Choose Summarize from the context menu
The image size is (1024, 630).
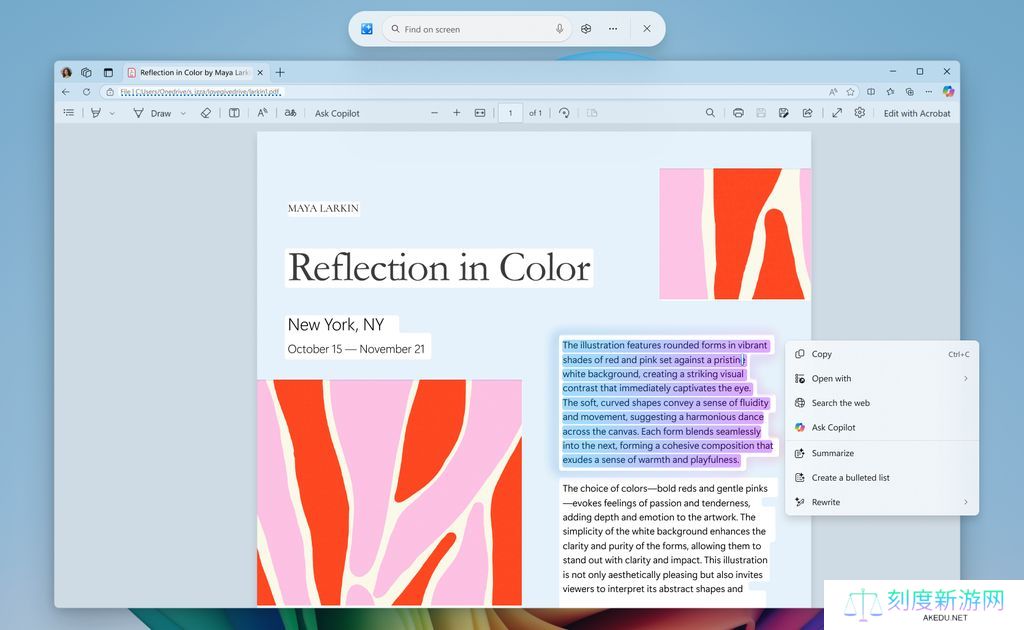click(x=832, y=453)
